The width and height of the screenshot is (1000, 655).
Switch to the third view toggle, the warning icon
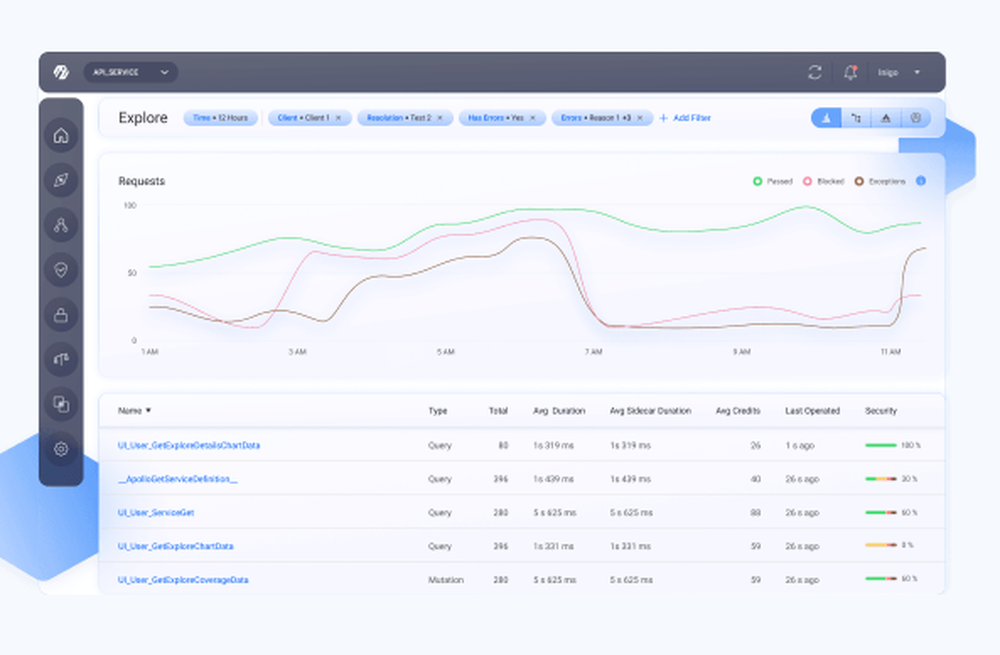coord(886,118)
